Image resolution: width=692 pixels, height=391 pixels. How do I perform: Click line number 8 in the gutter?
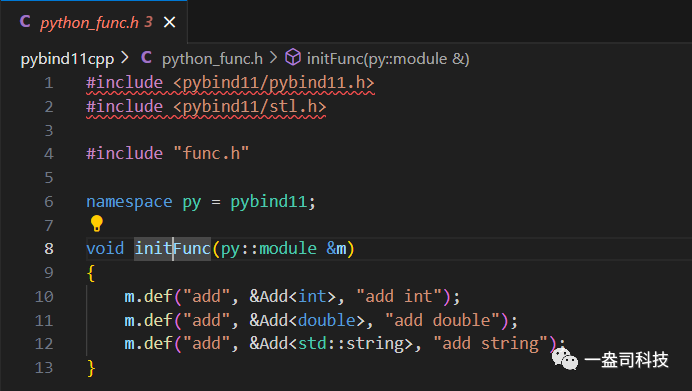(49, 248)
